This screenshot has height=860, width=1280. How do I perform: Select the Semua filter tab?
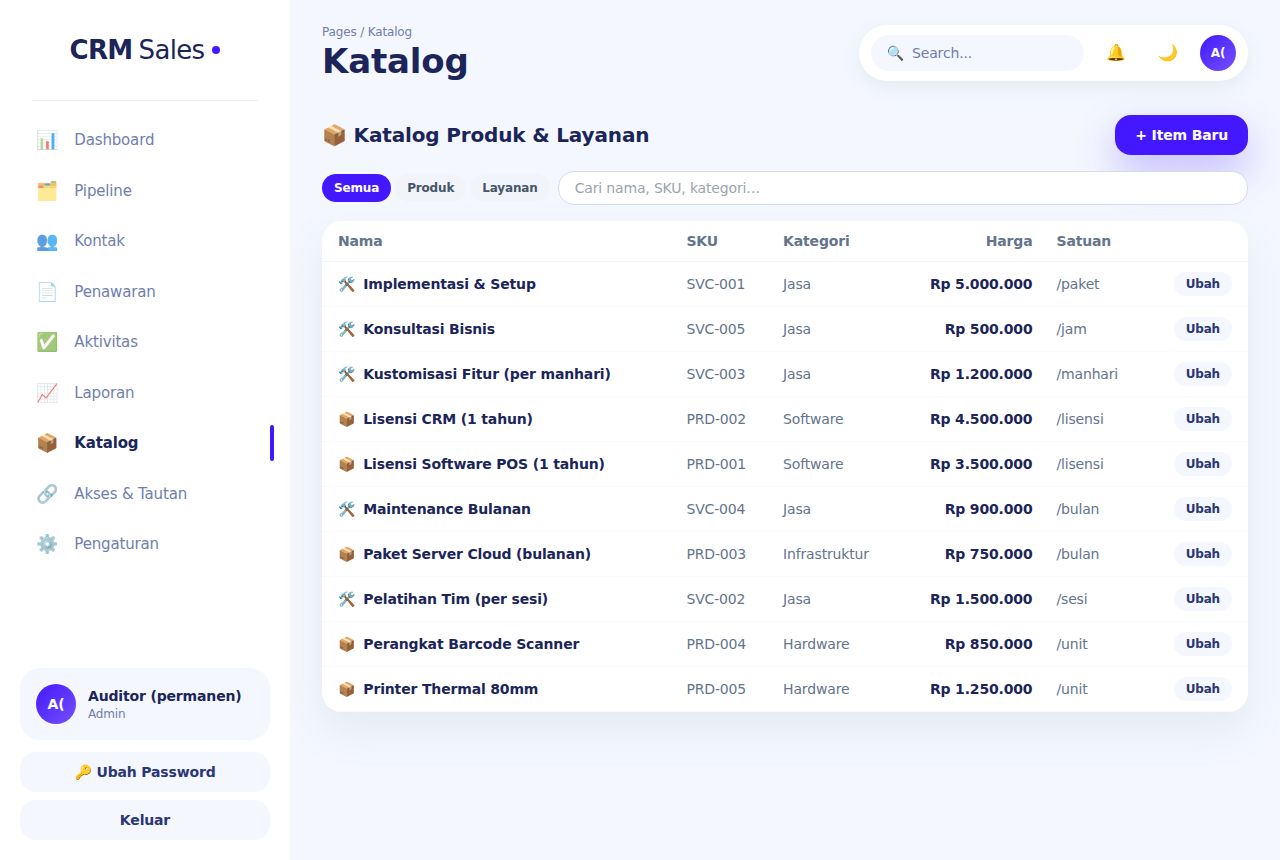click(x=356, y=188)
